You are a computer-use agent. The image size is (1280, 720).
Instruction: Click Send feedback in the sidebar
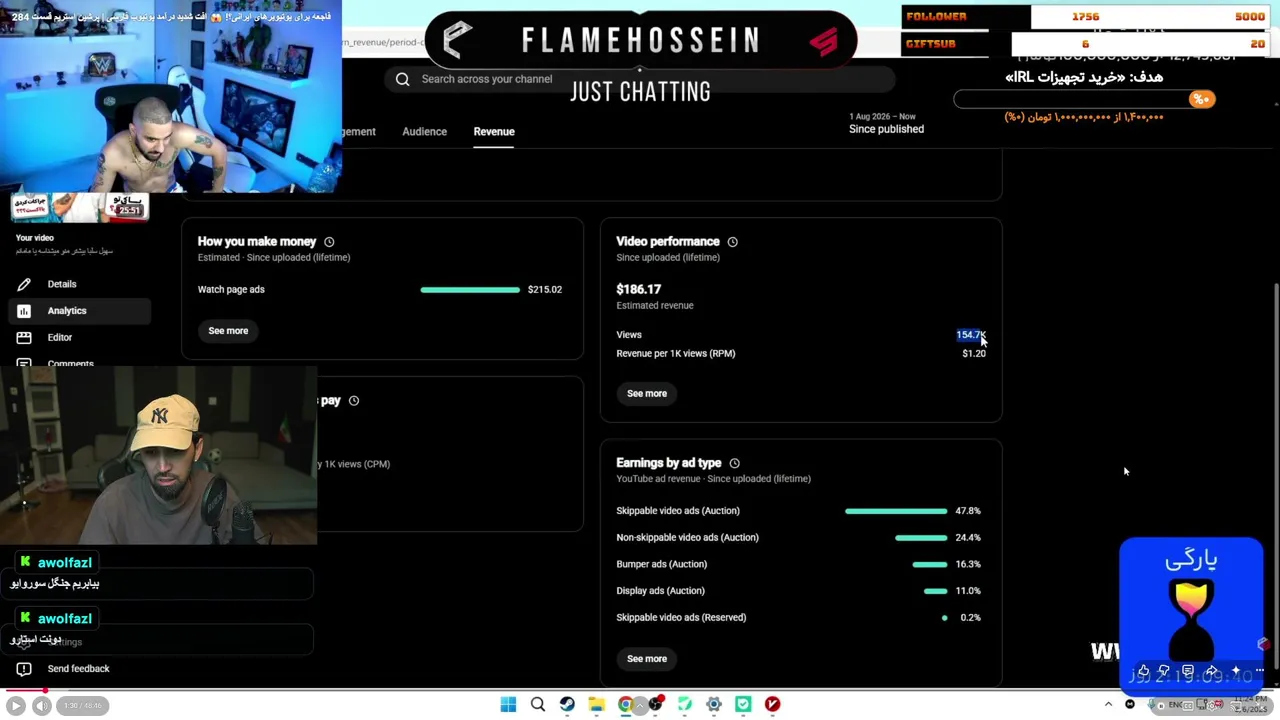[78, 669]
